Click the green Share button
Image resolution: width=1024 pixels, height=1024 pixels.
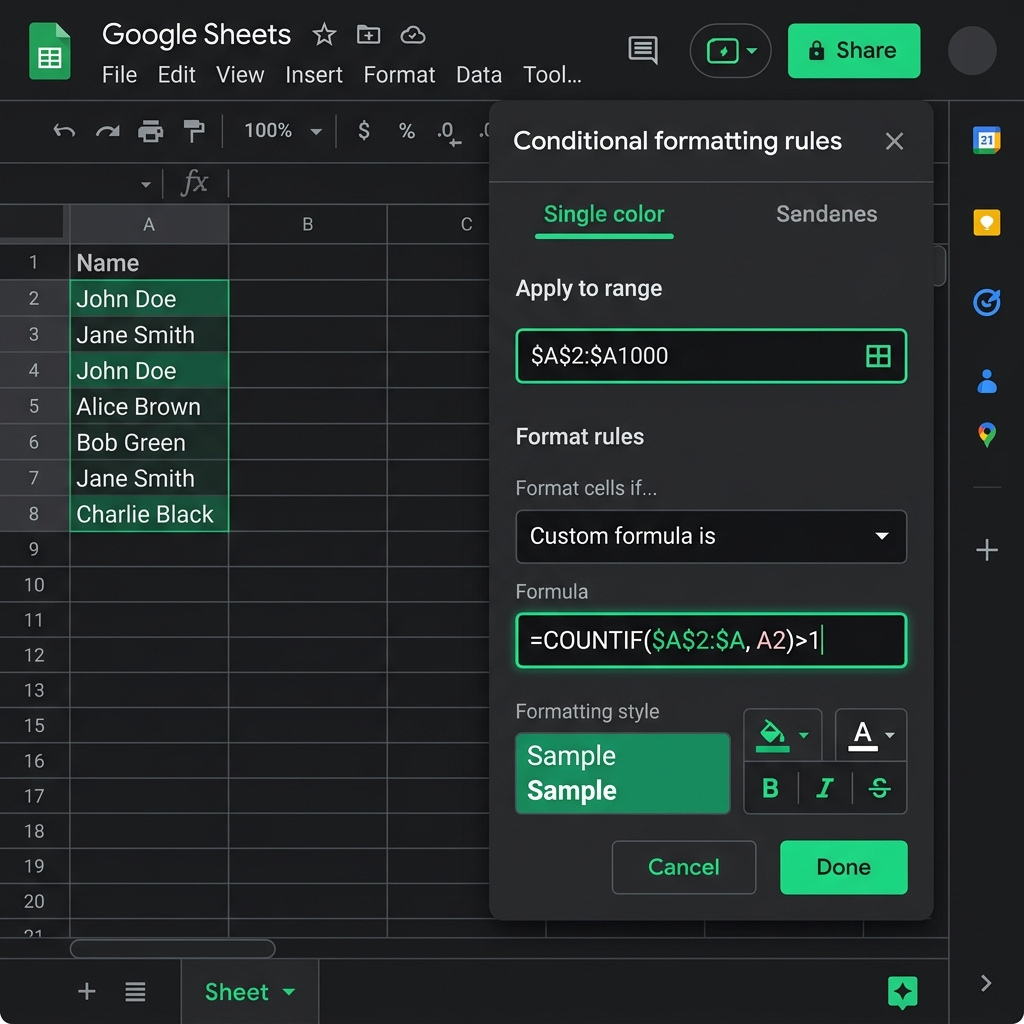point(854,51)
